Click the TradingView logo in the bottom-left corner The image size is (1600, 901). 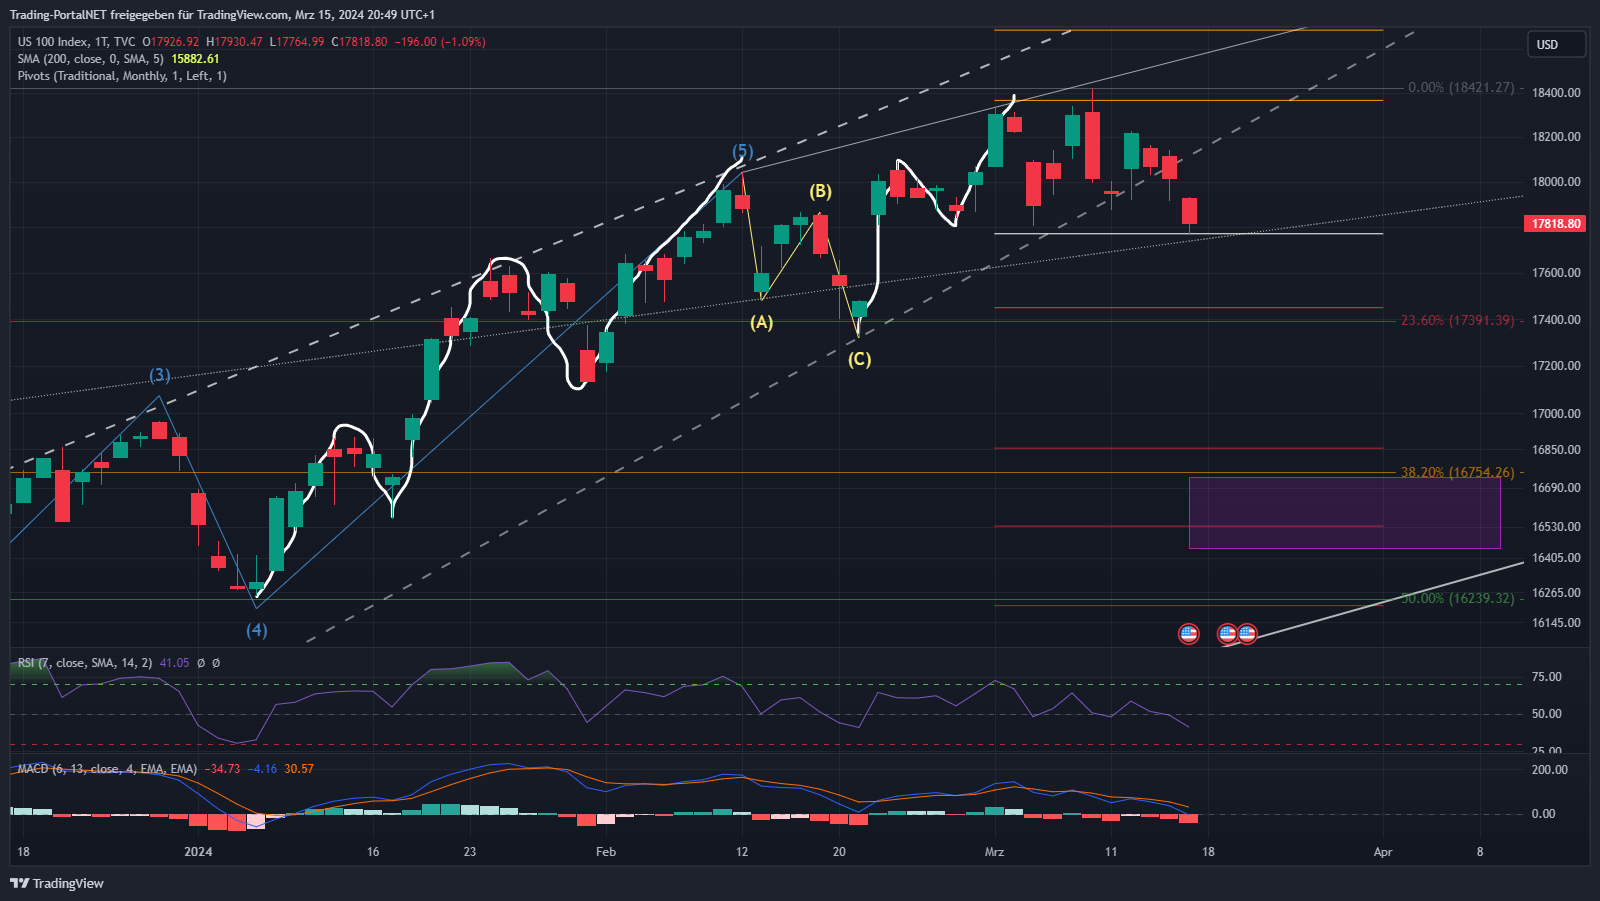57,883
